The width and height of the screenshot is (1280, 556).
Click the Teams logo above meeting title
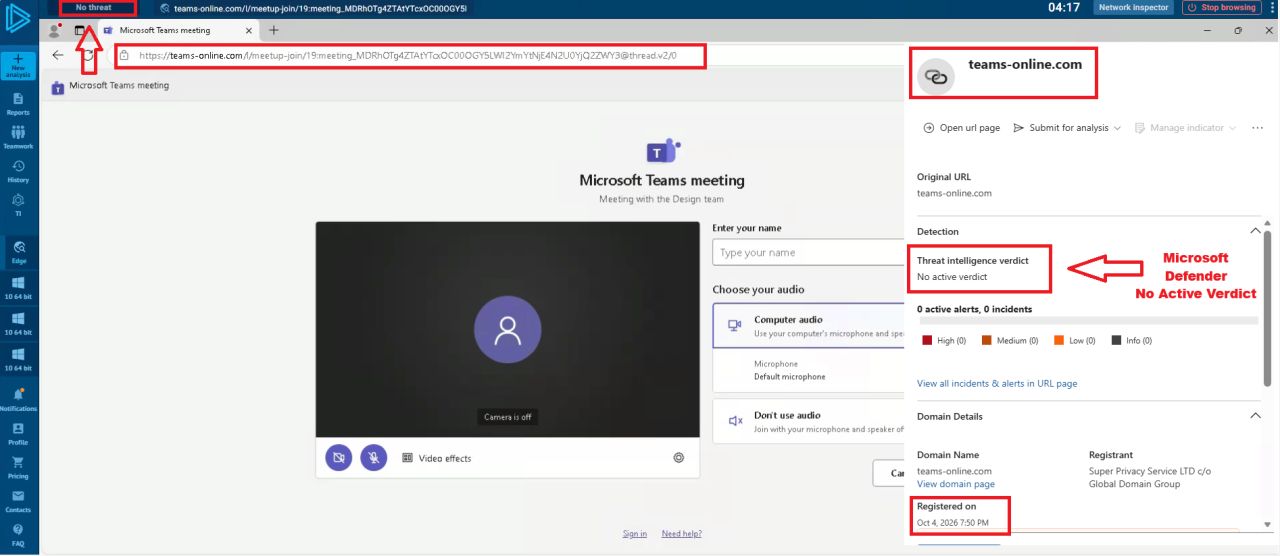click(x=662, y=152)
